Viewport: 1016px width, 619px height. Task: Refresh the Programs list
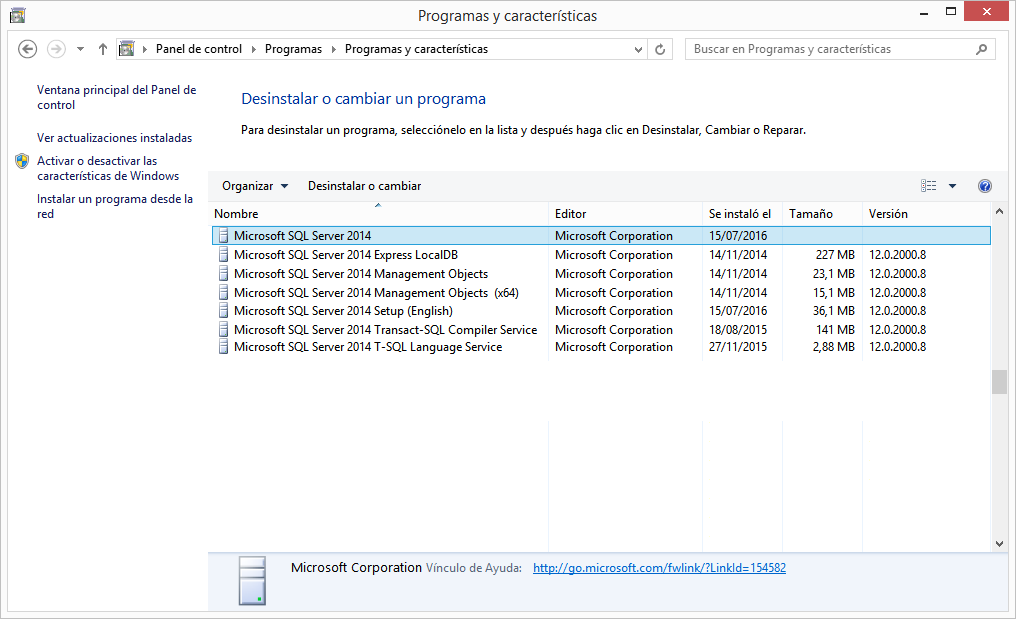point(660,49)
